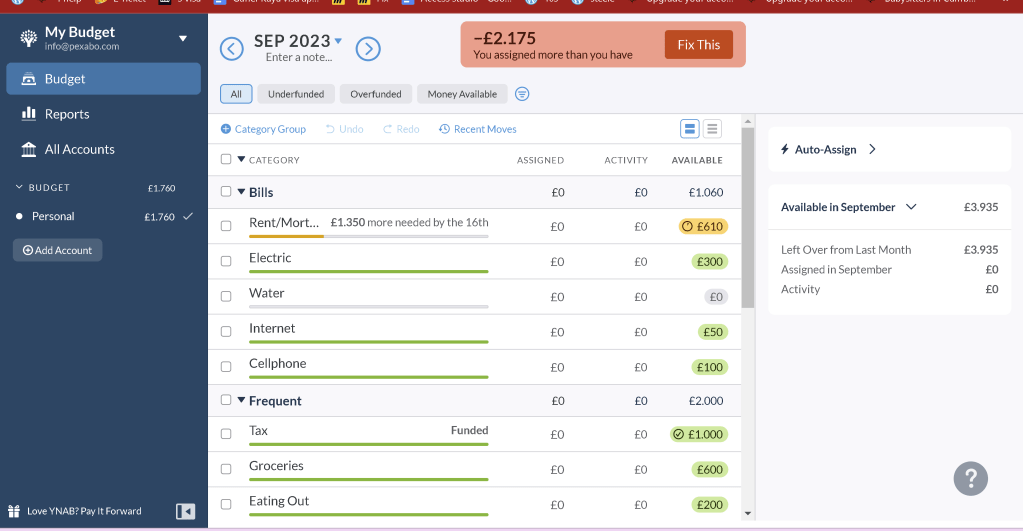Click the checkmark next to Personal account
The width and height of the screenshot is (1023, 531).
[x=188, y=216]
